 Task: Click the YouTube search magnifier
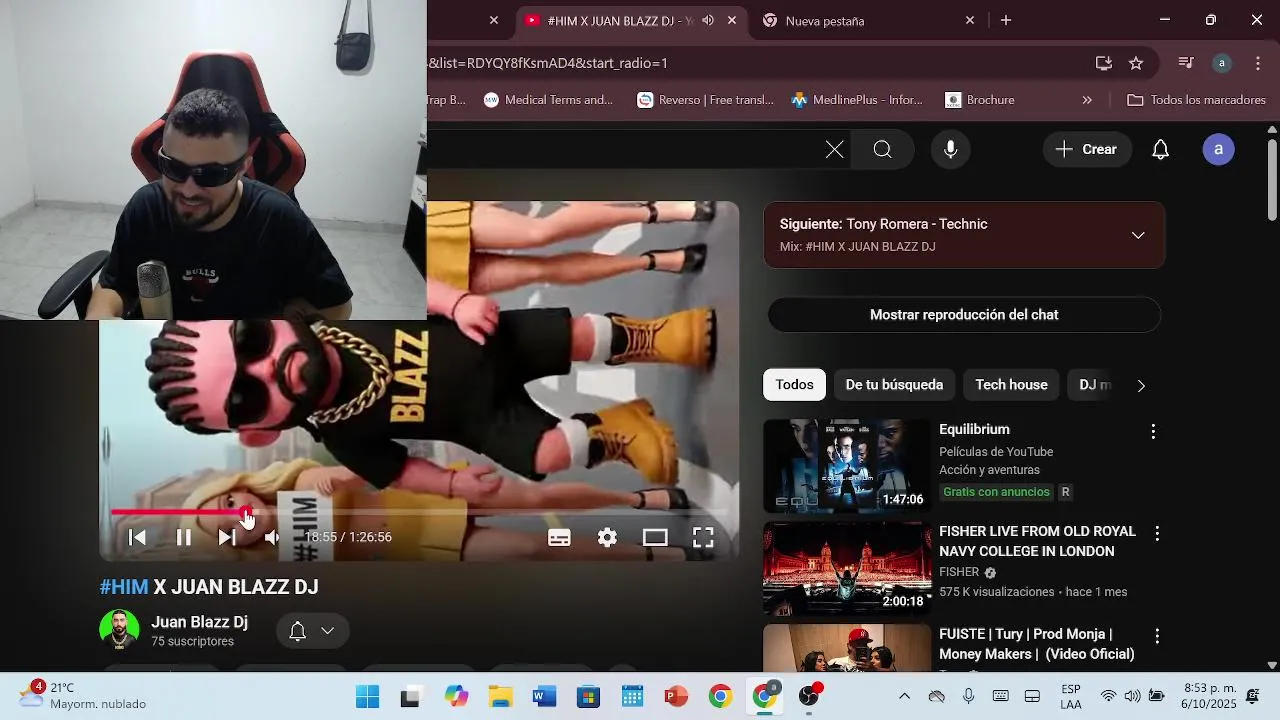click(882, 150)
